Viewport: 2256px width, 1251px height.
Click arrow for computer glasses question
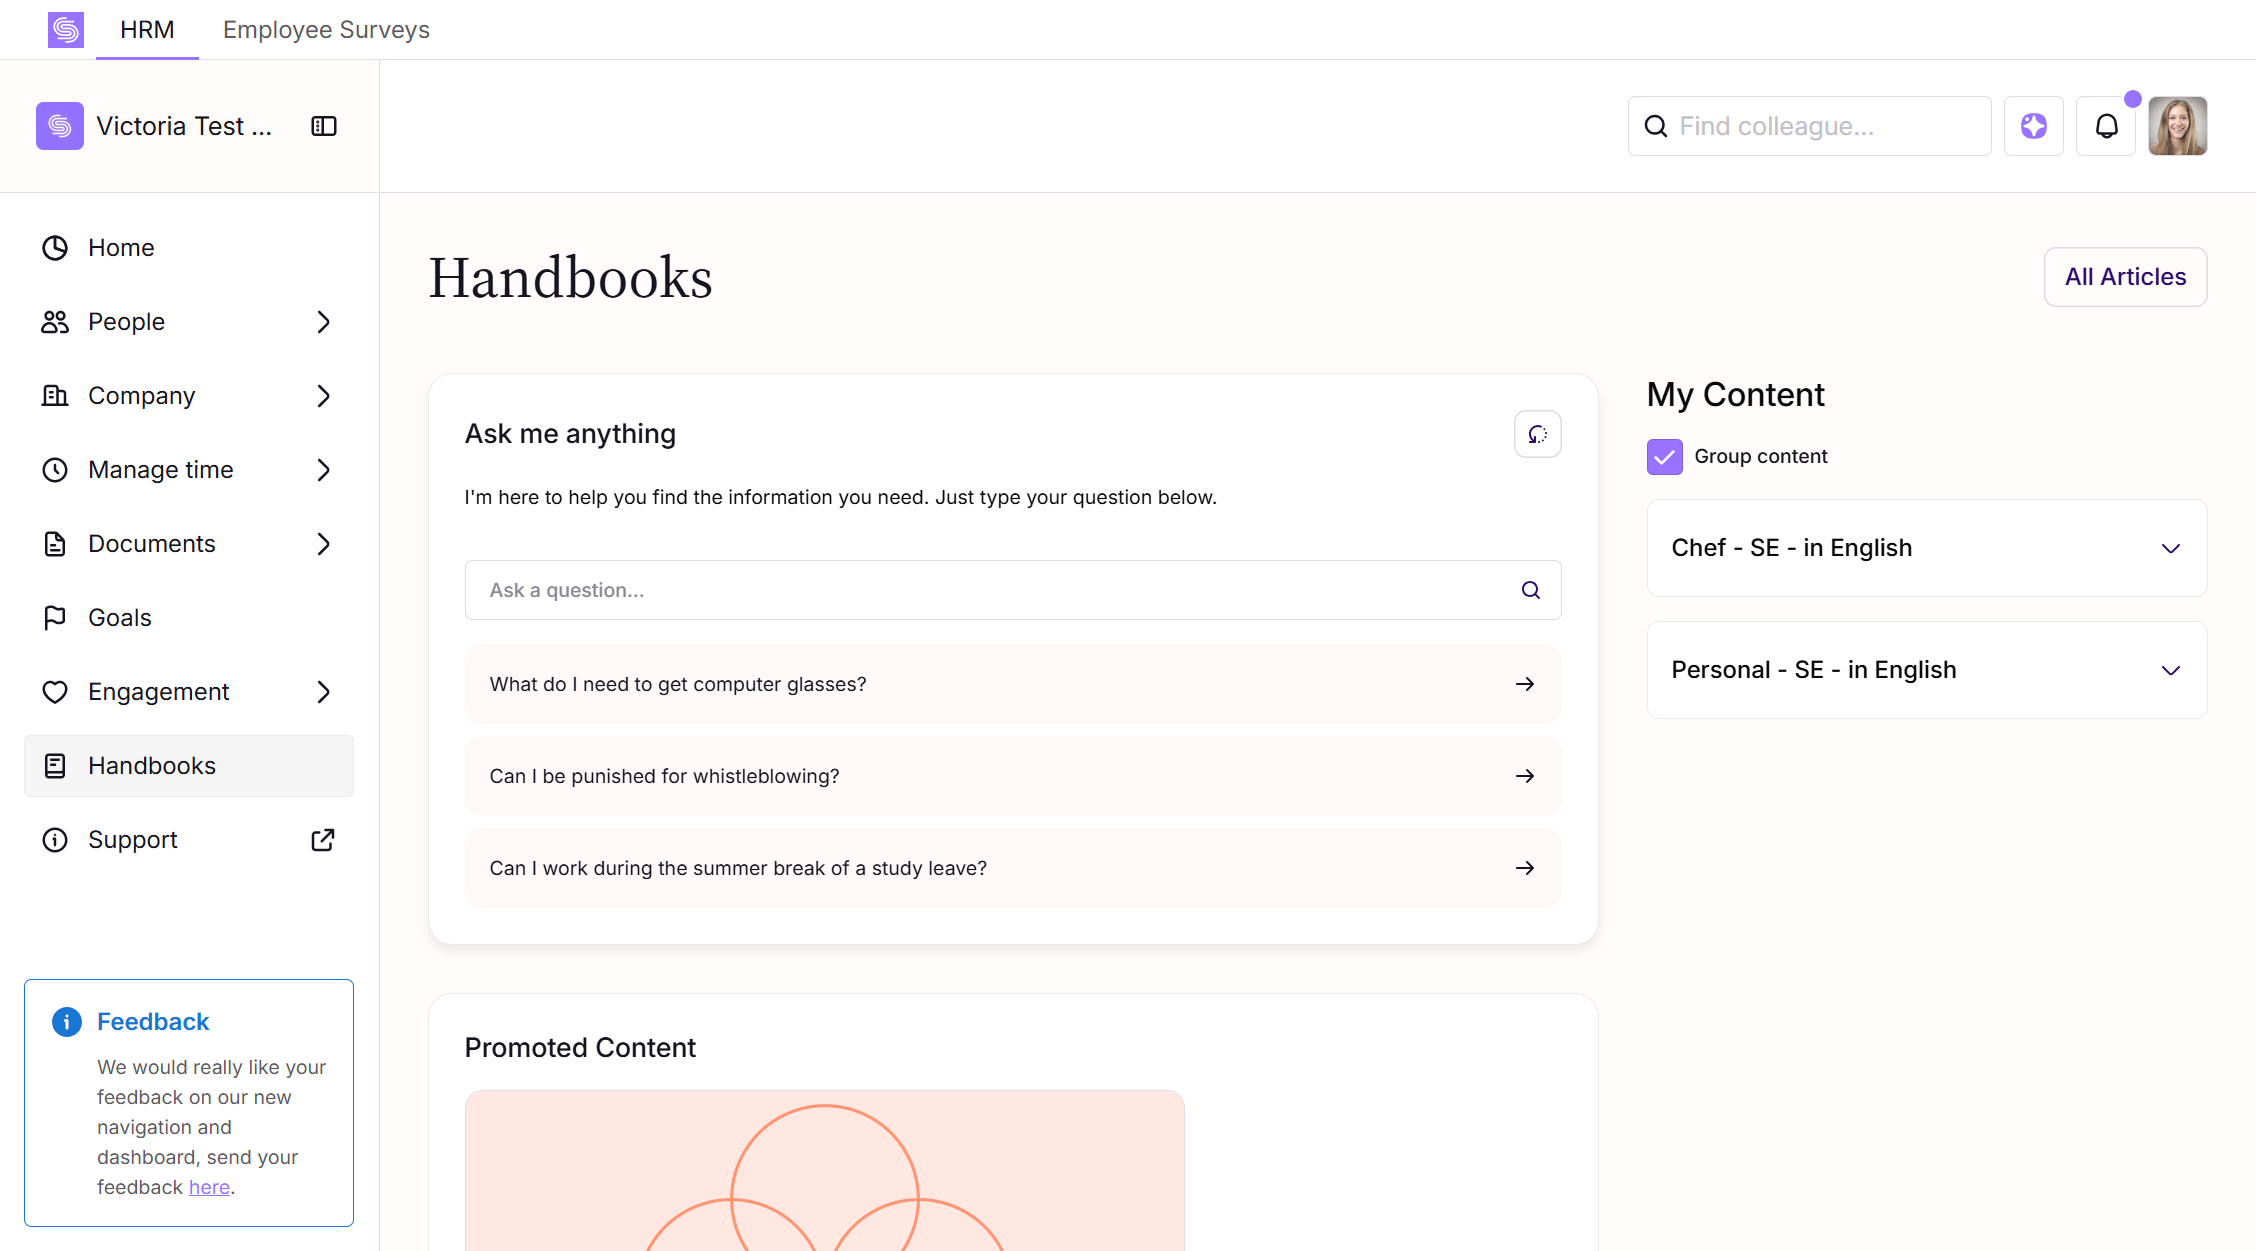1524,684
